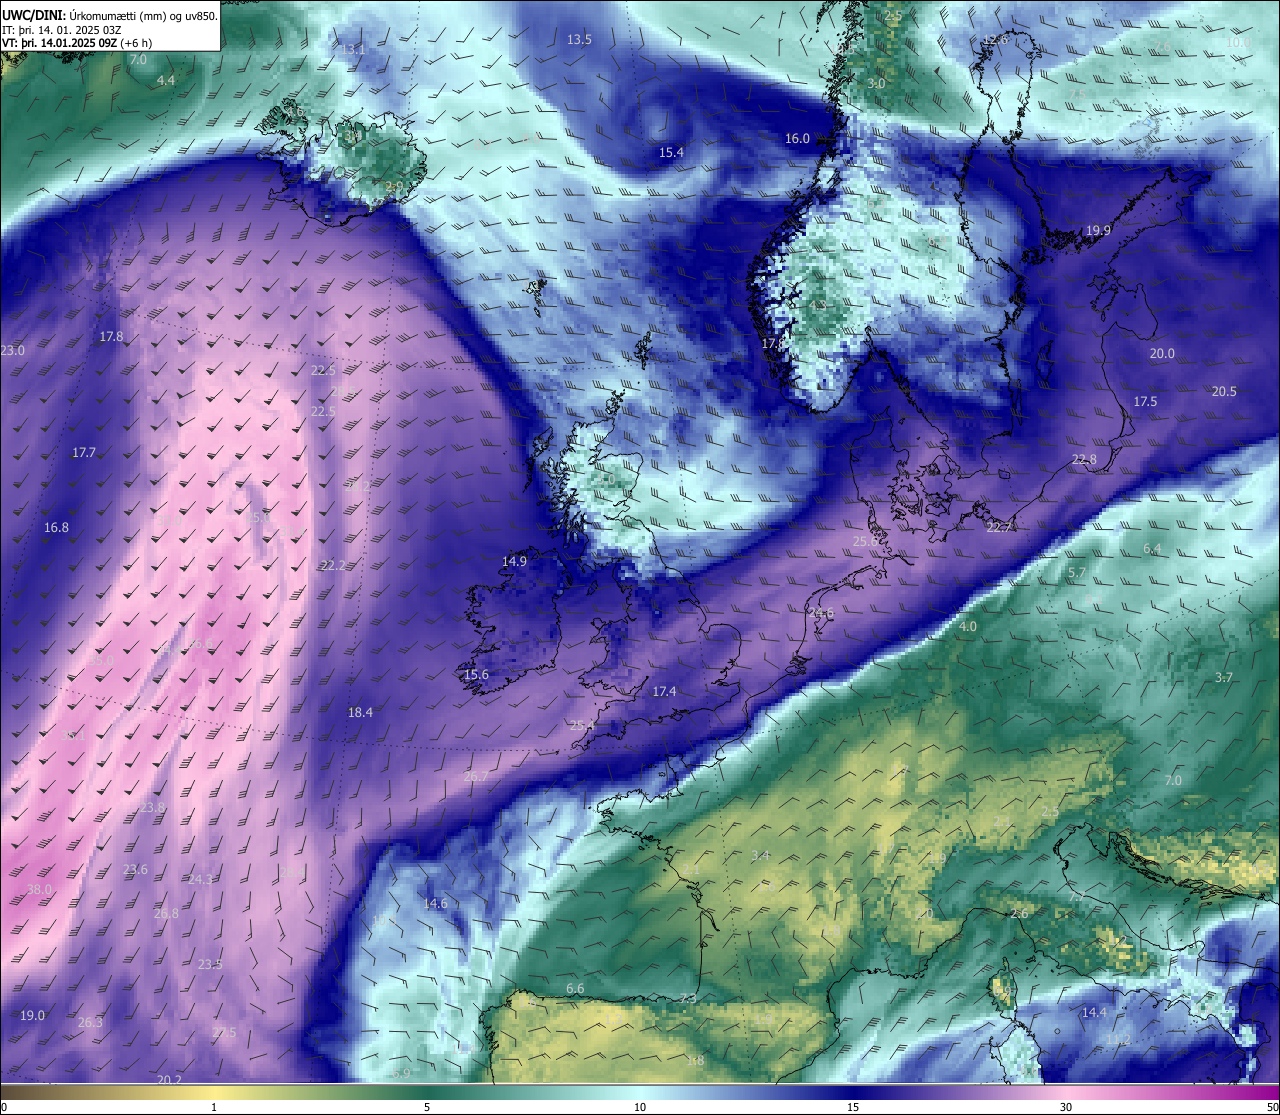The height and width of the screenshot is (1115, 1280).
Task: Click the 6.4 value on the map
Action: coord(1152,550)
